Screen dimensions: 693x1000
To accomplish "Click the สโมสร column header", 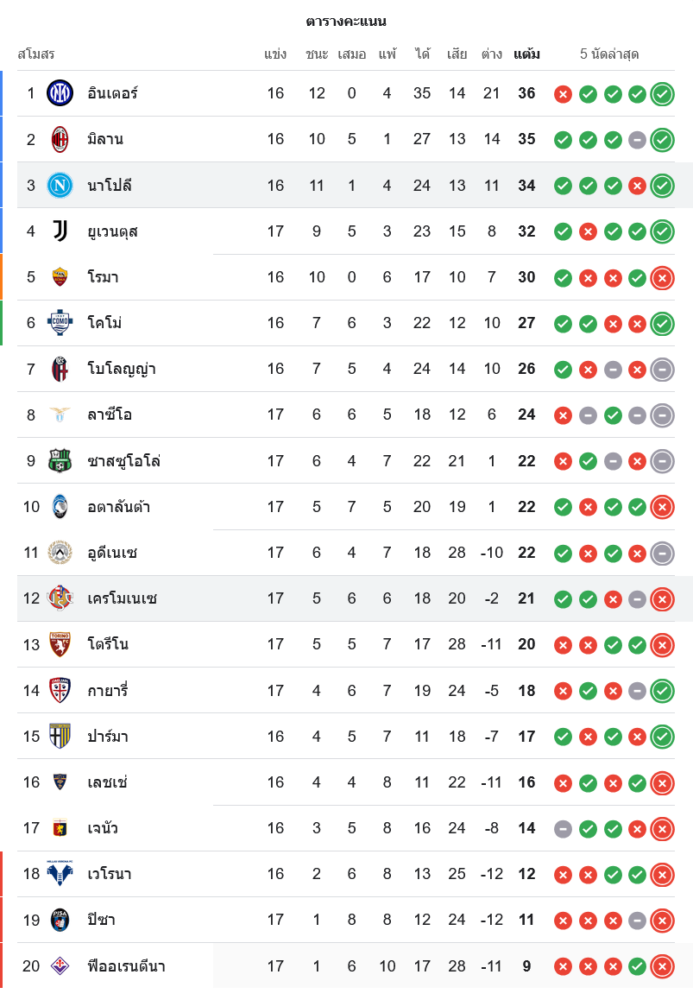I will point(36,54).
